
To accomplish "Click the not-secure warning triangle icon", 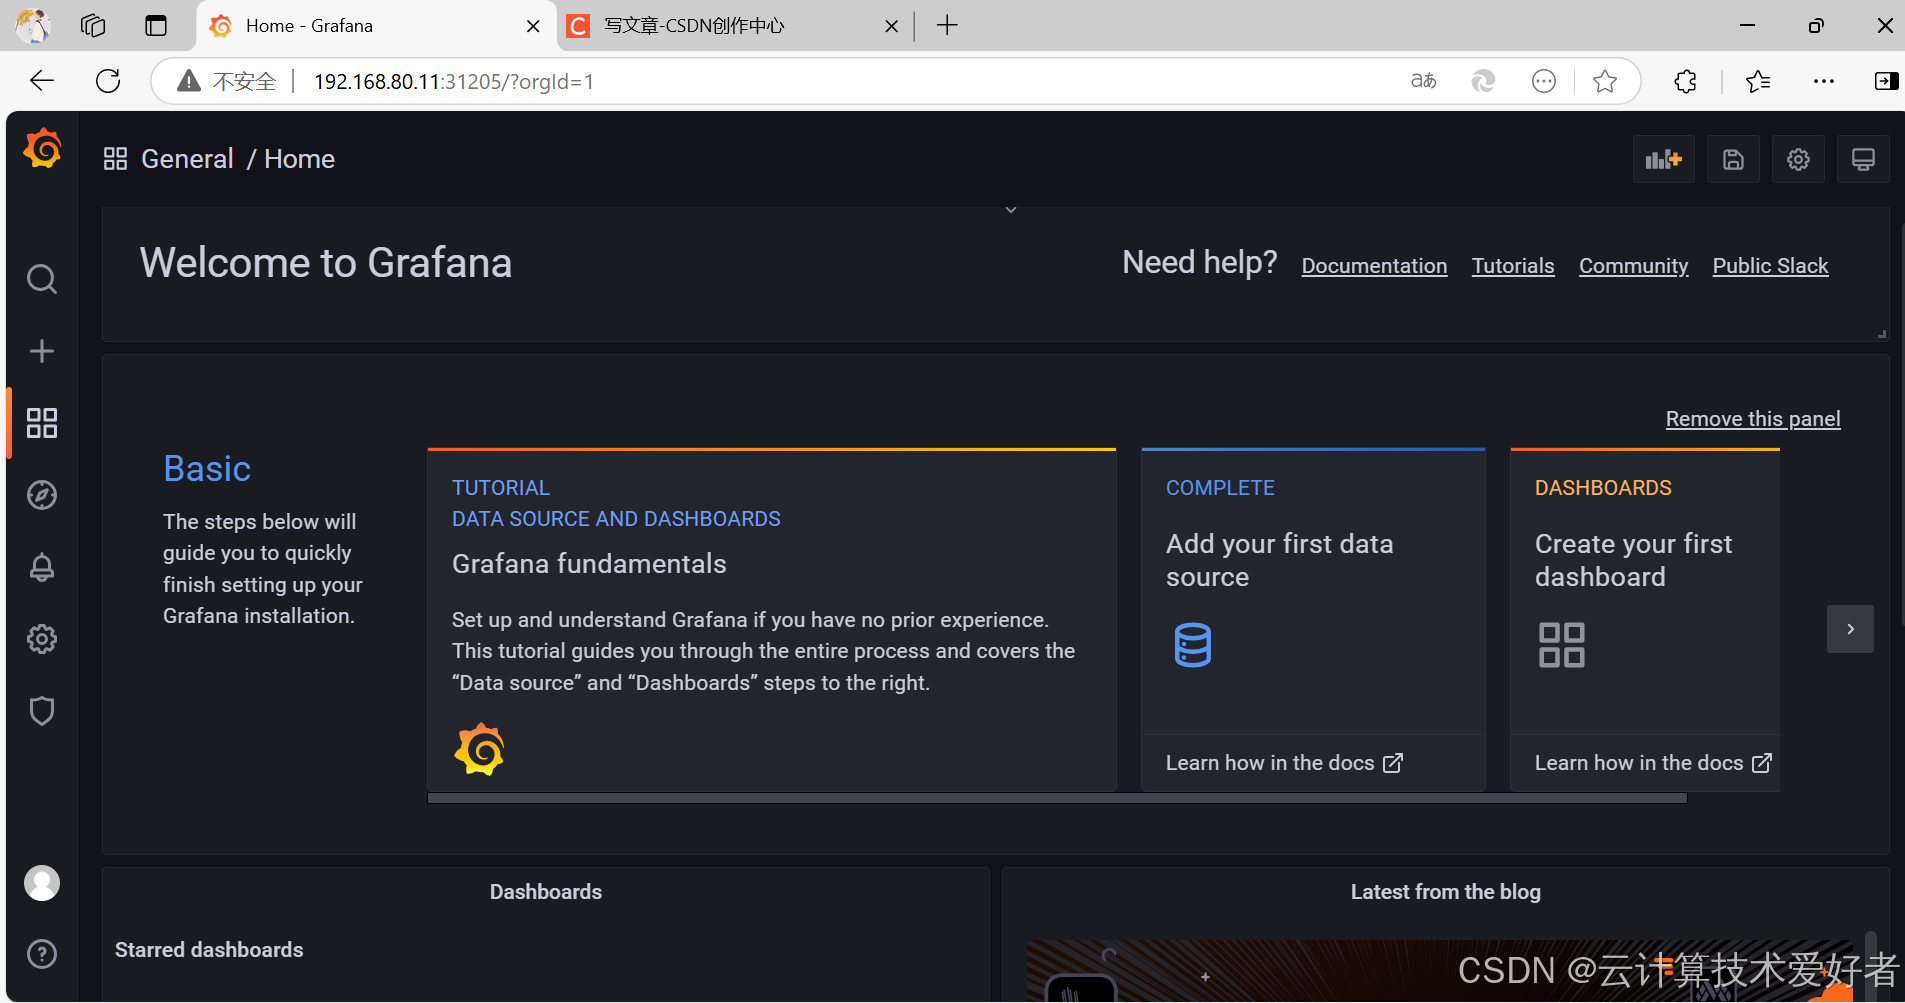I will pyautogui.click(x=189, y=81).
